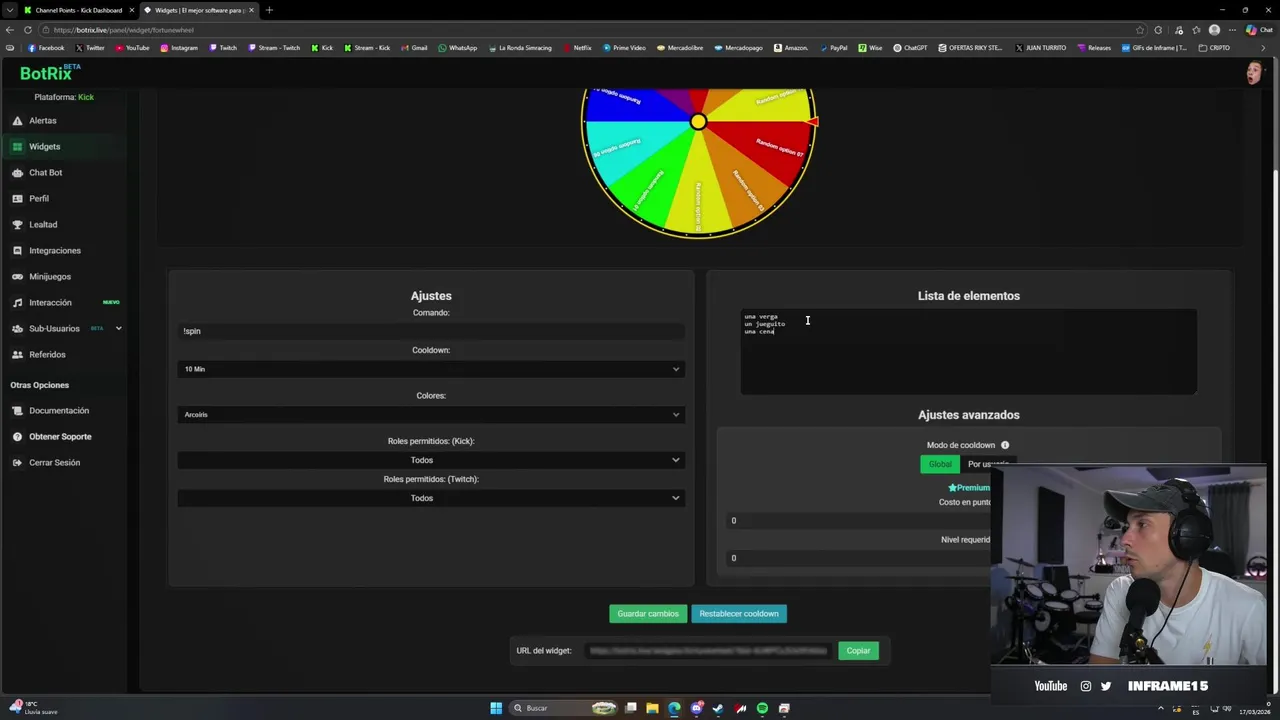Open the user avatar in BotRix header
Image resolution: width=1280 pixels, height=720 pixels.
click(x=1253, y=73)
